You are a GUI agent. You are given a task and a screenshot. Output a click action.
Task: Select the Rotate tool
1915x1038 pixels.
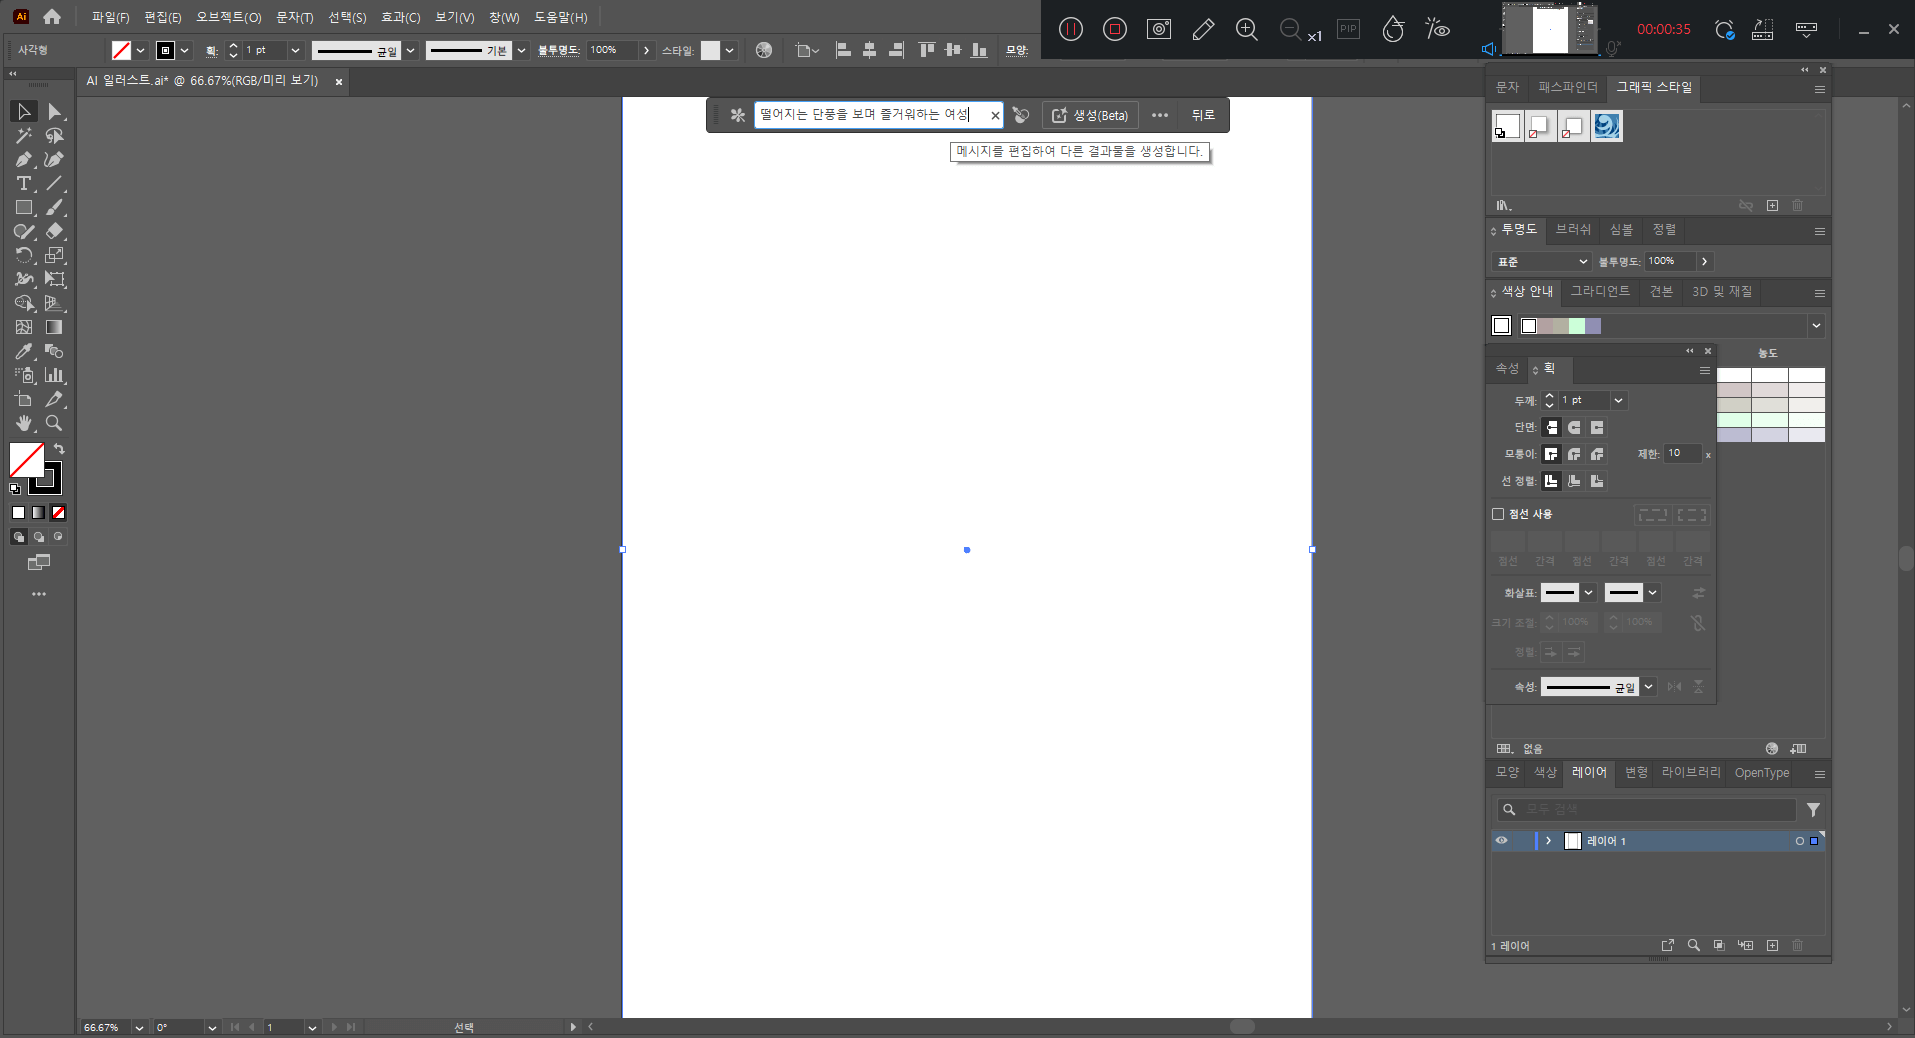coord(24,255)
